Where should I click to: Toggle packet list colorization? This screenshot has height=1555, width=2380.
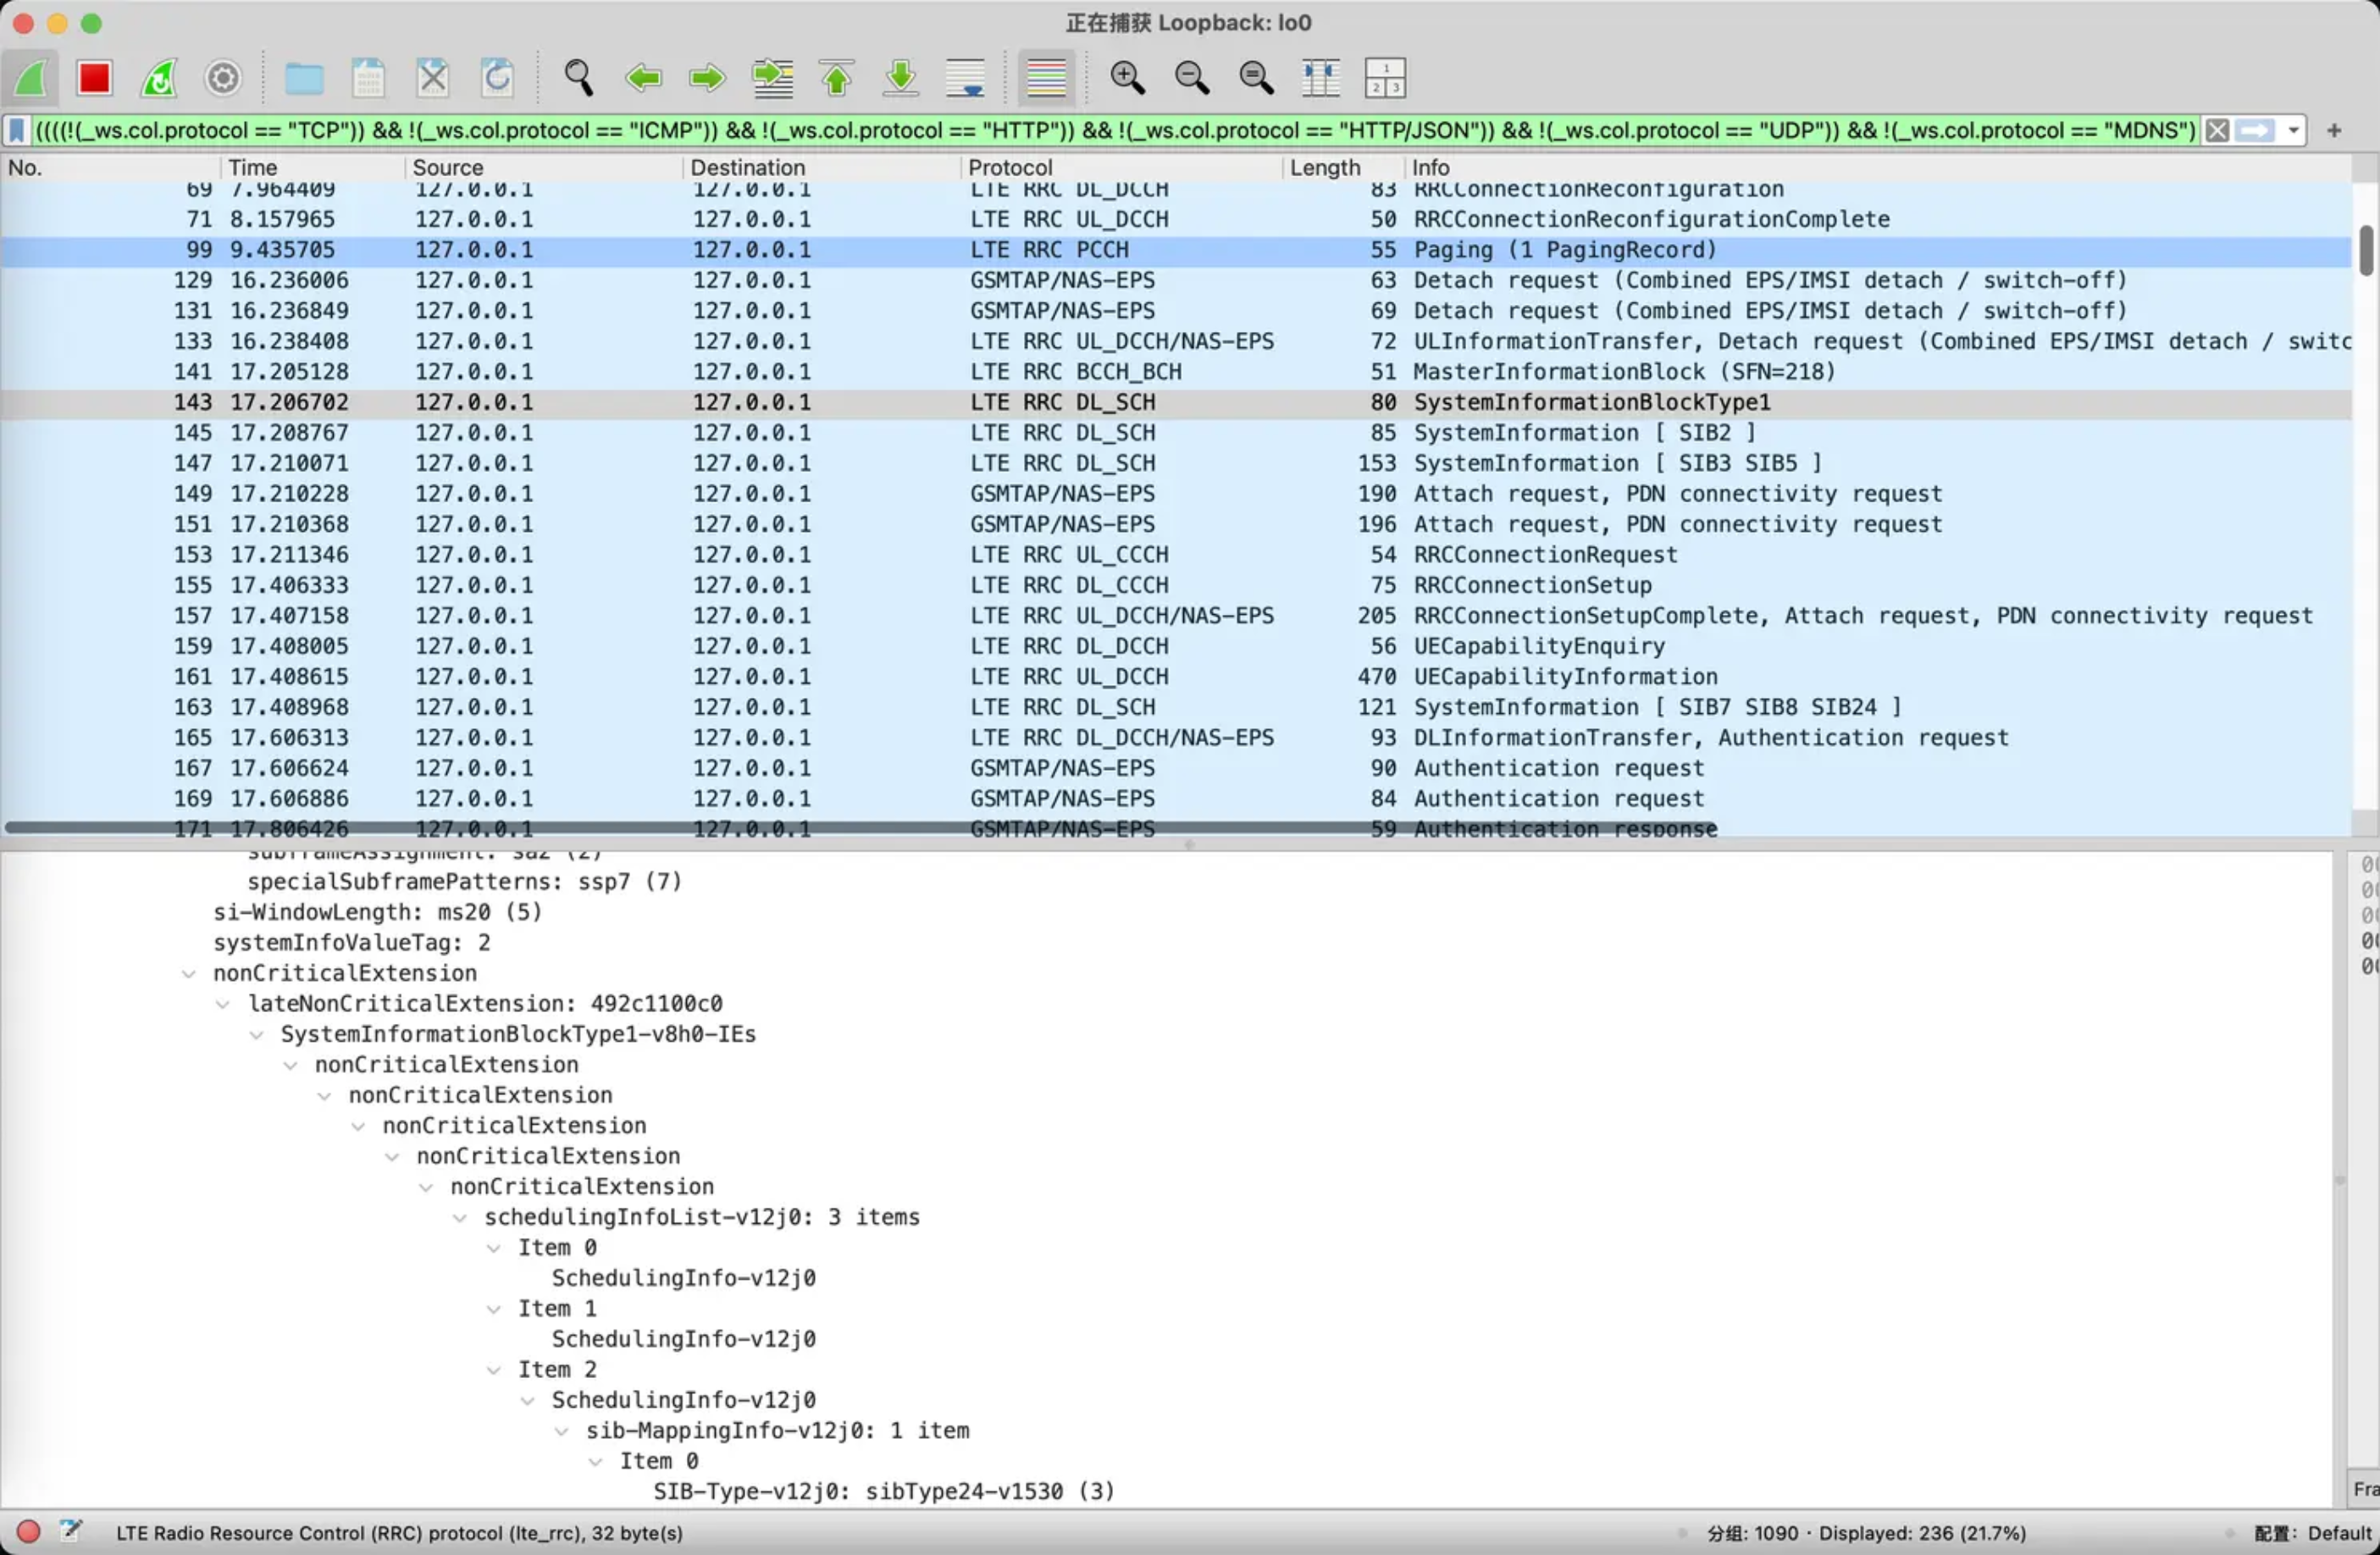pos(1046,77)
